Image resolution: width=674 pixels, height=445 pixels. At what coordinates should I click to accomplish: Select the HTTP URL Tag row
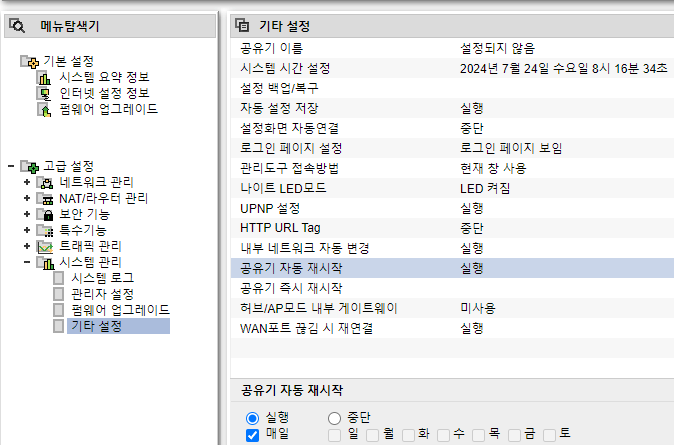point(452,228)
